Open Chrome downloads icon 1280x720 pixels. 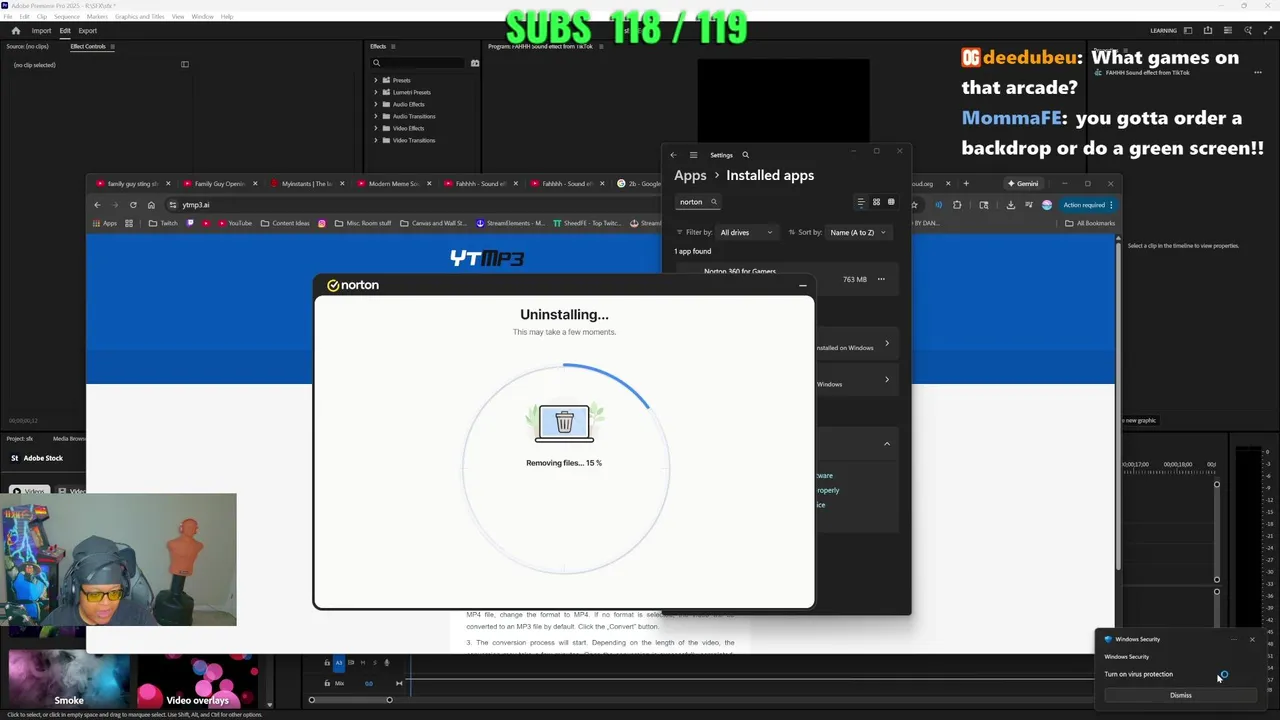point(1010,205)
